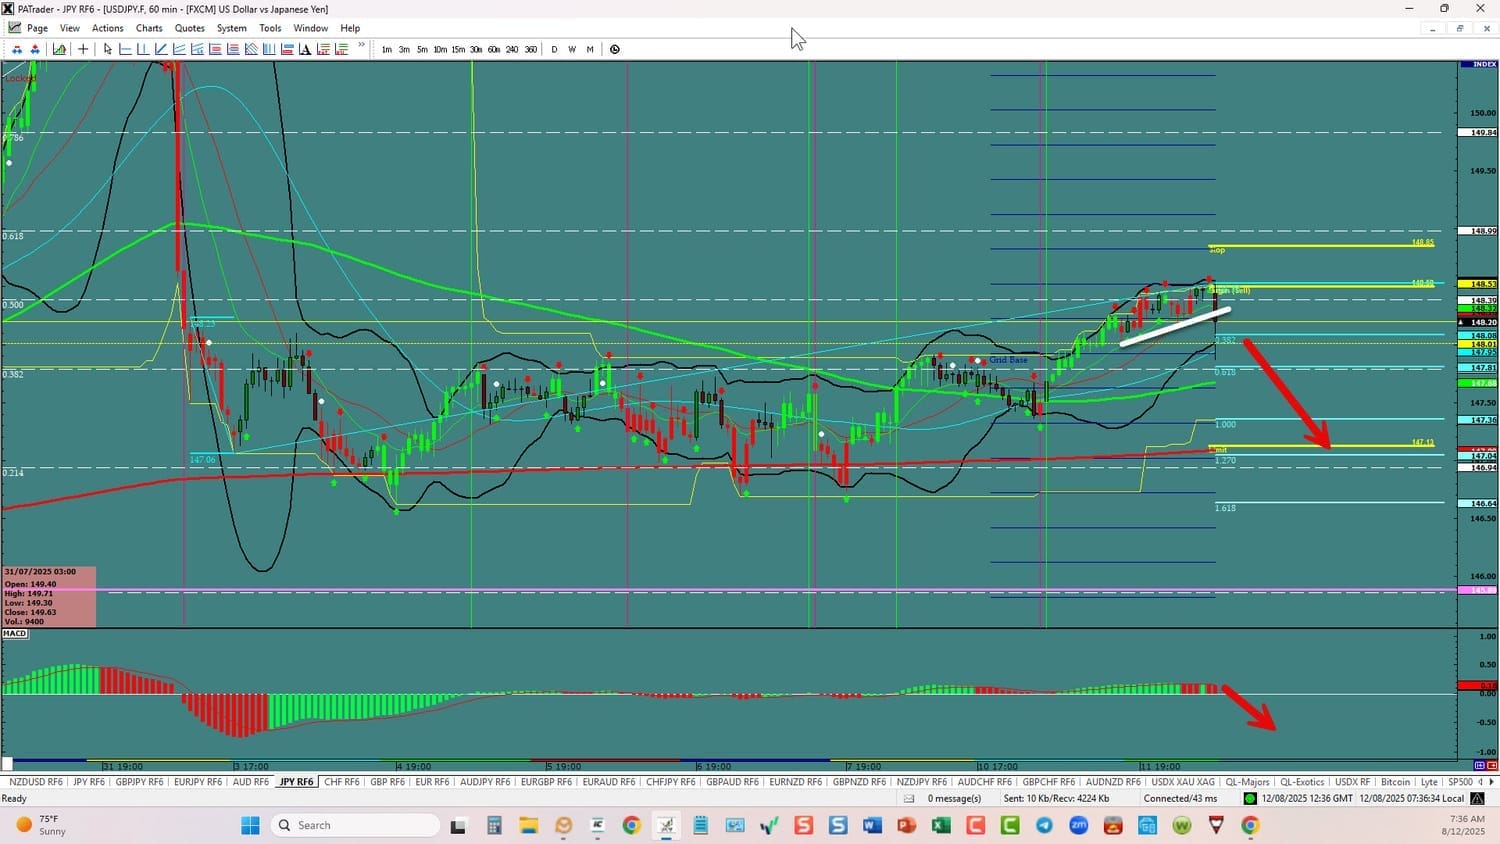Screen dimensions: 1500x844
Task: Pick the trend line drawing tool
Action: (x=161, y=49)
